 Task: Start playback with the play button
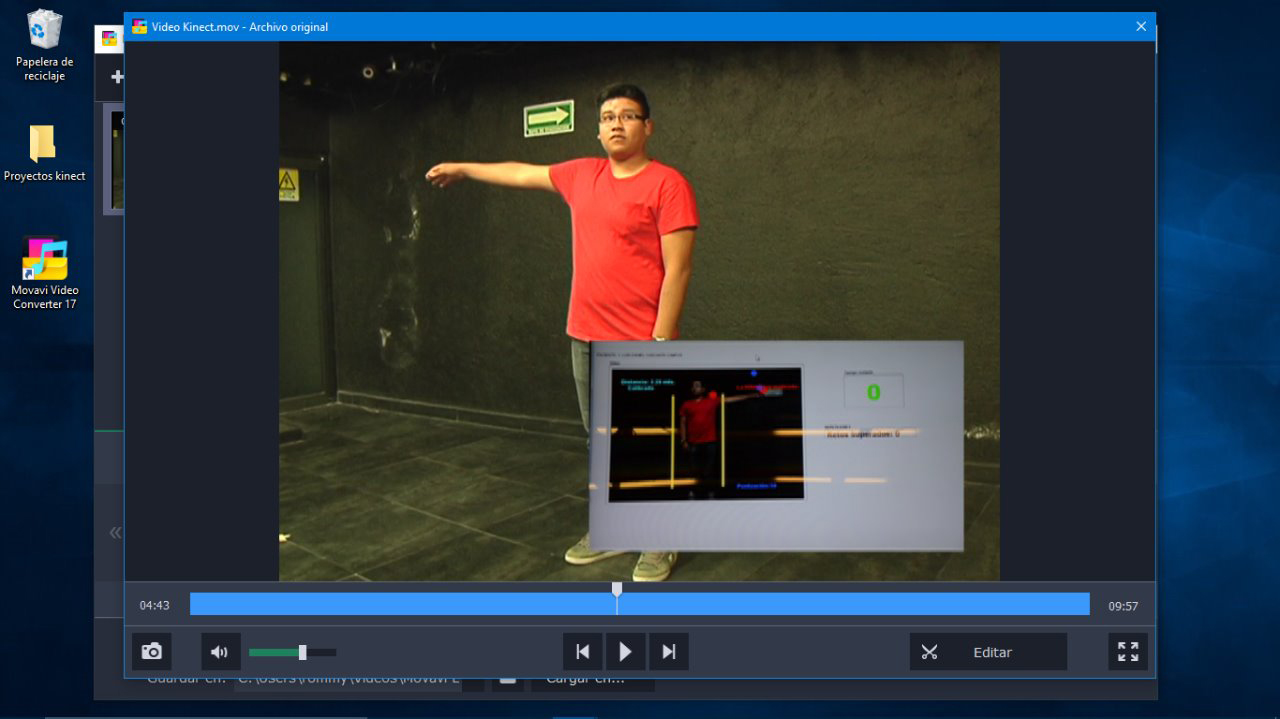pyautogui.click(x=625, y=652)
